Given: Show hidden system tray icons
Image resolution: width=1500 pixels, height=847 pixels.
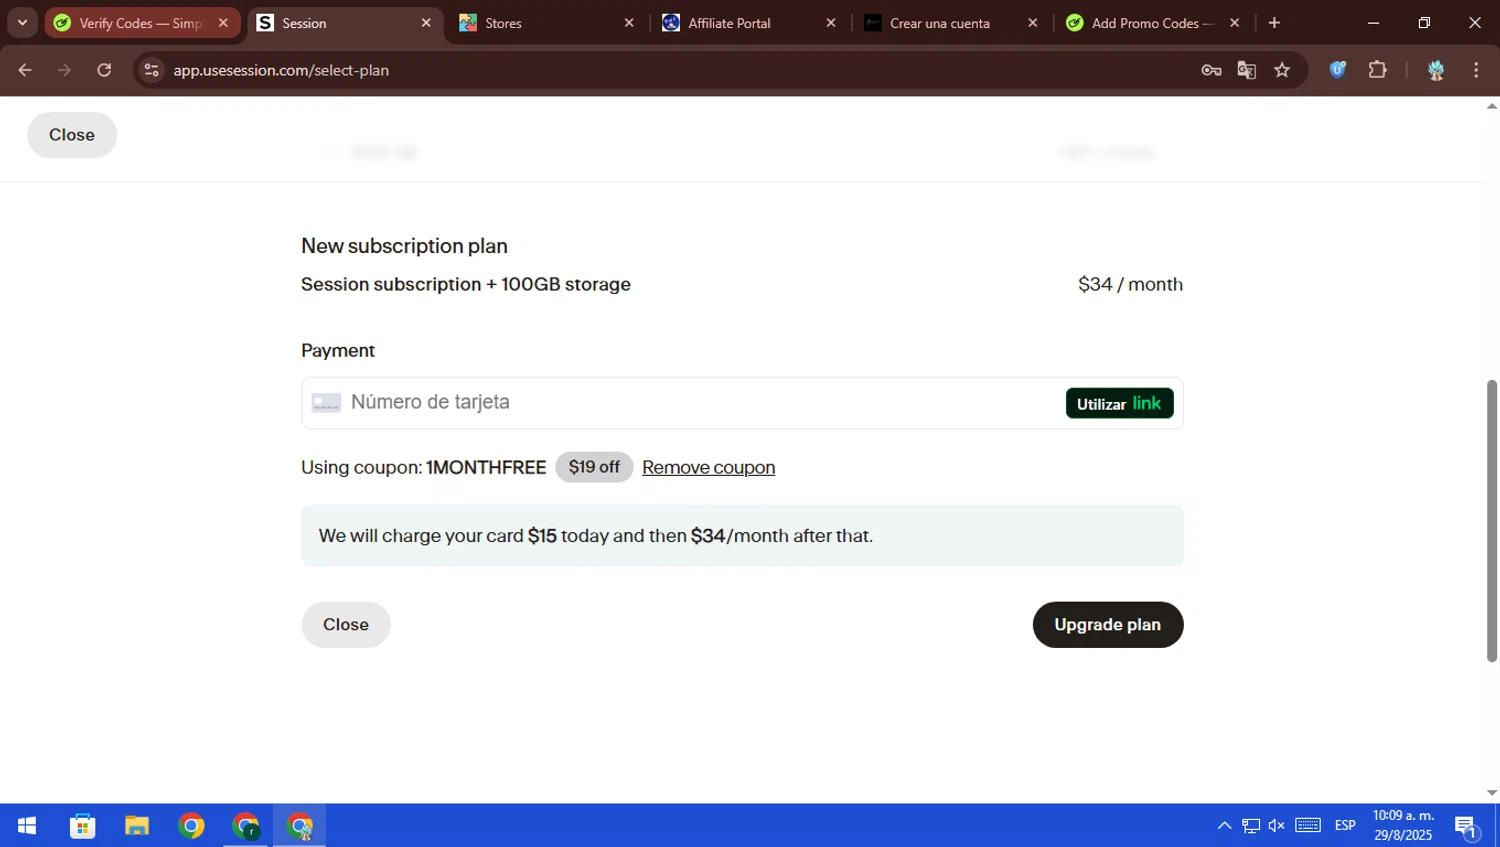Looking at the screenshot, I should coord(1224,826).
